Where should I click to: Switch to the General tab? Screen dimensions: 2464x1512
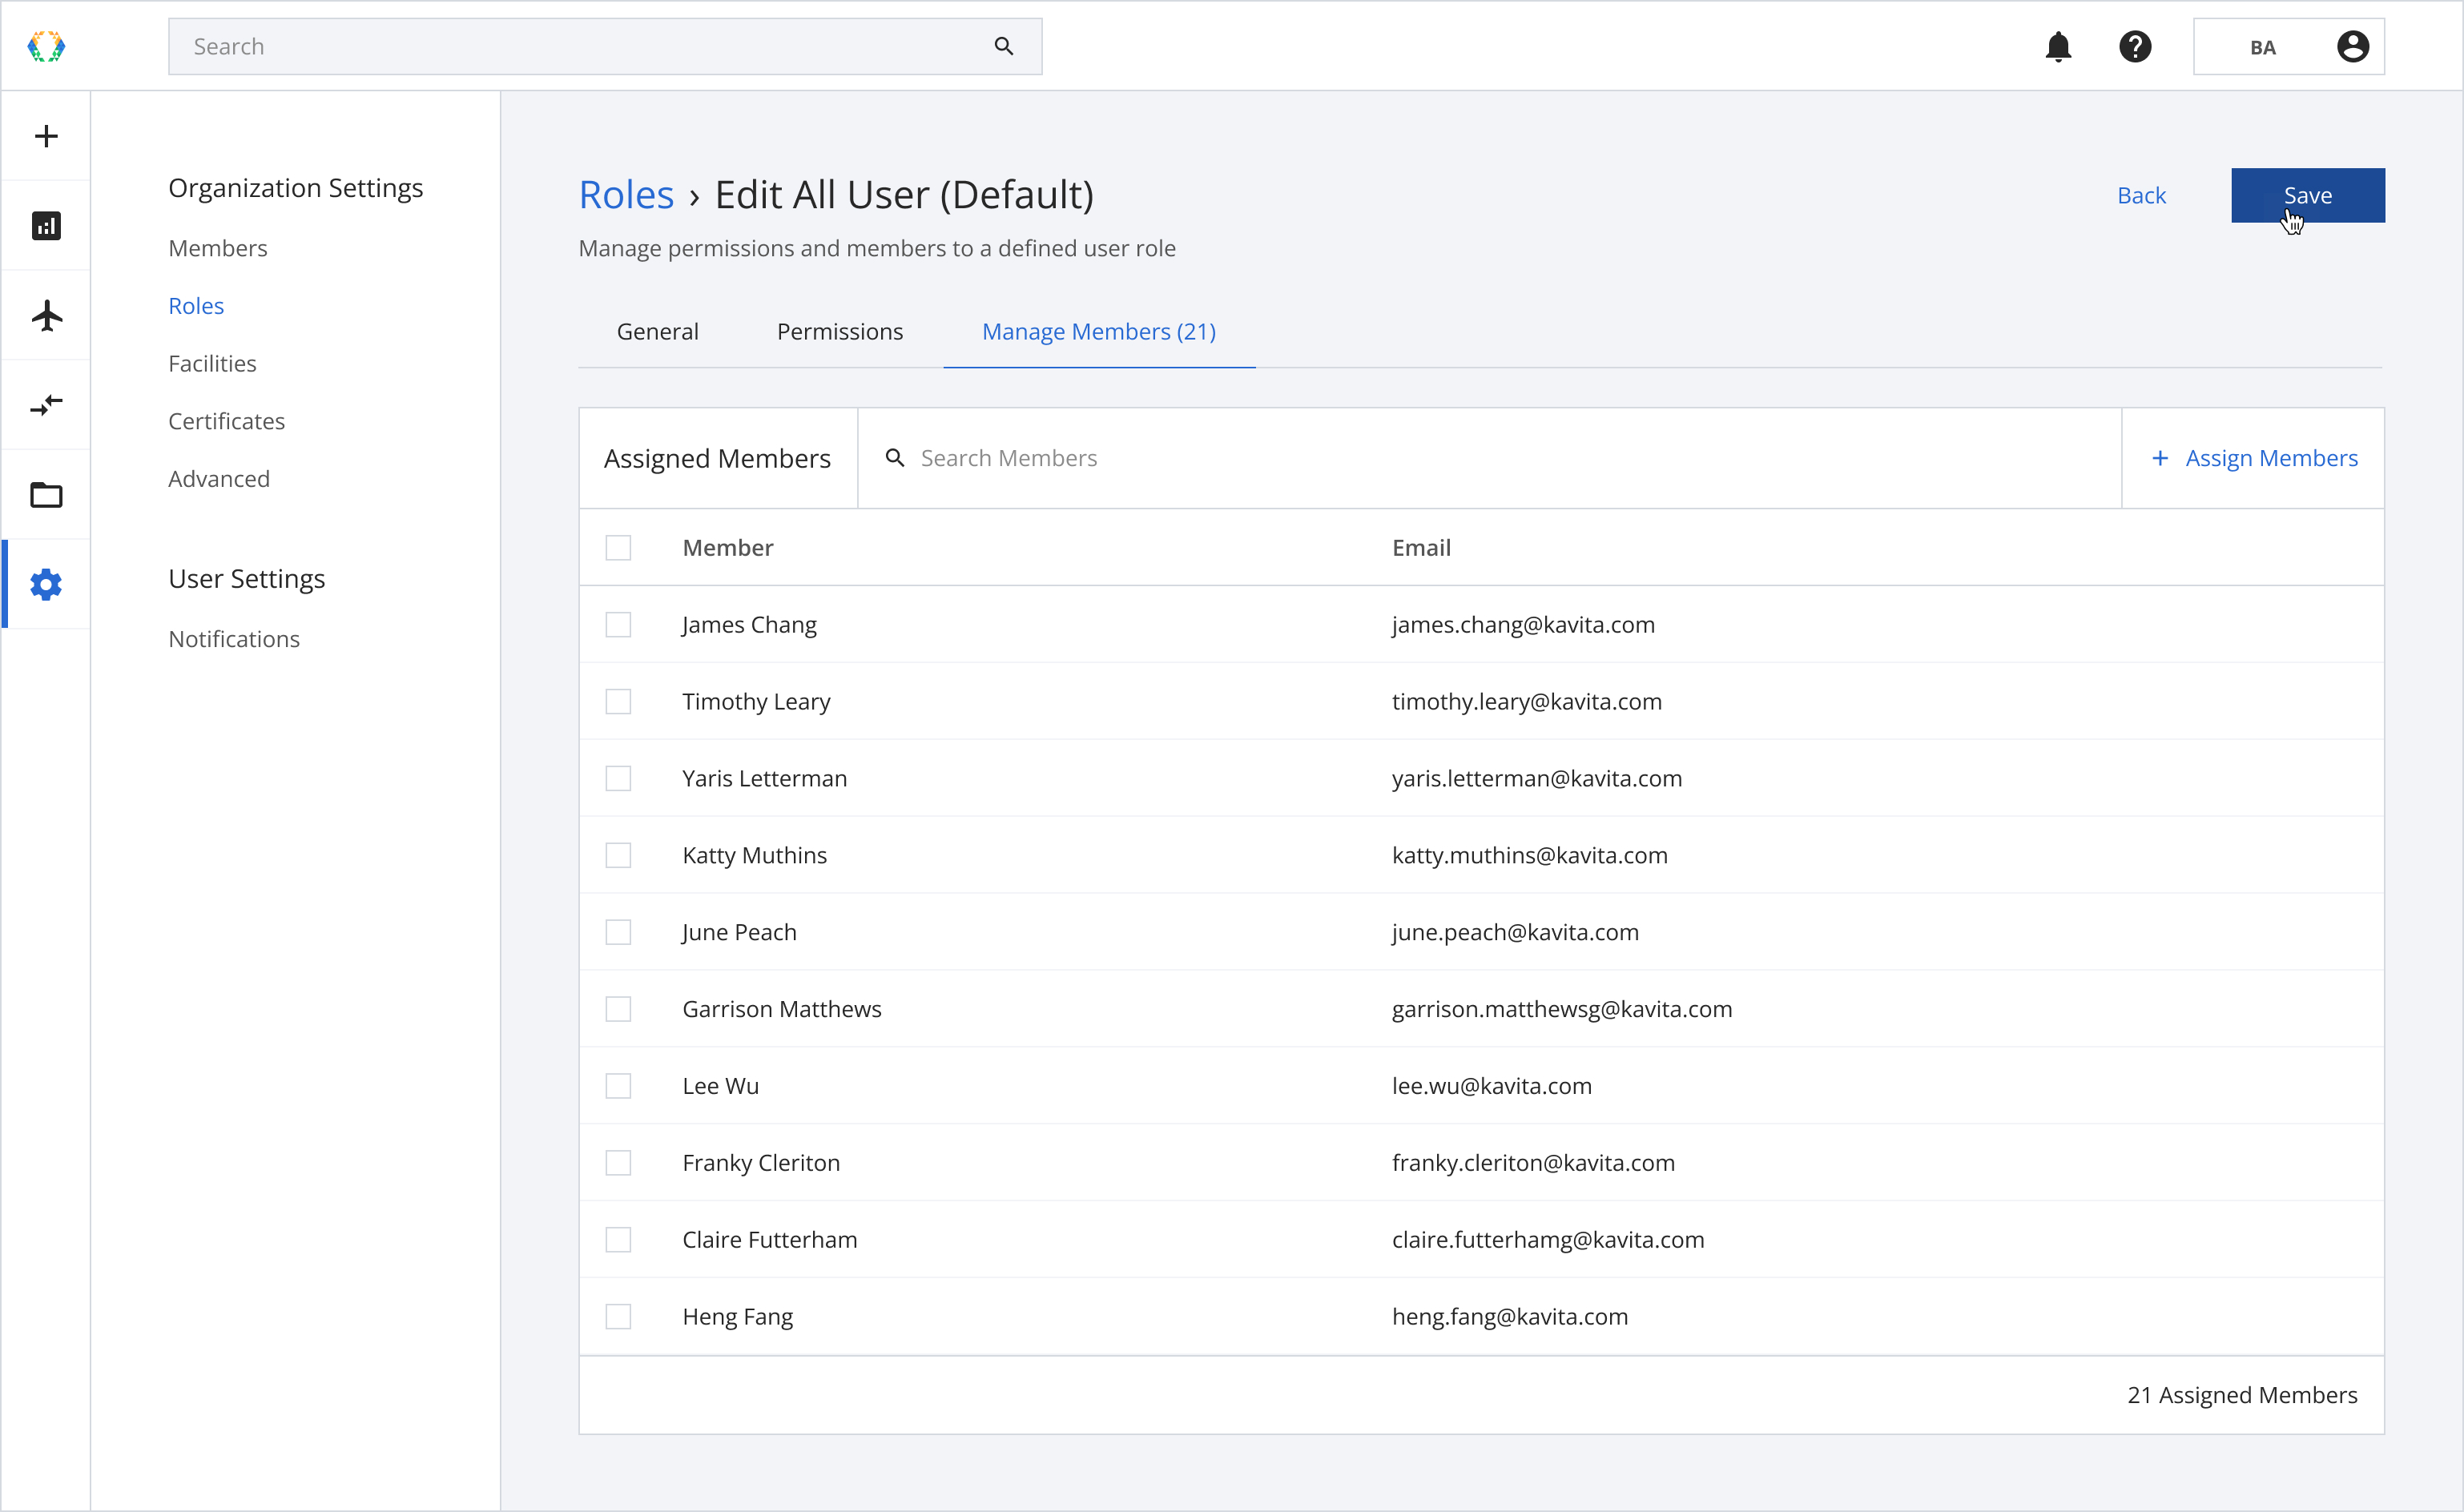pos(657,331)
